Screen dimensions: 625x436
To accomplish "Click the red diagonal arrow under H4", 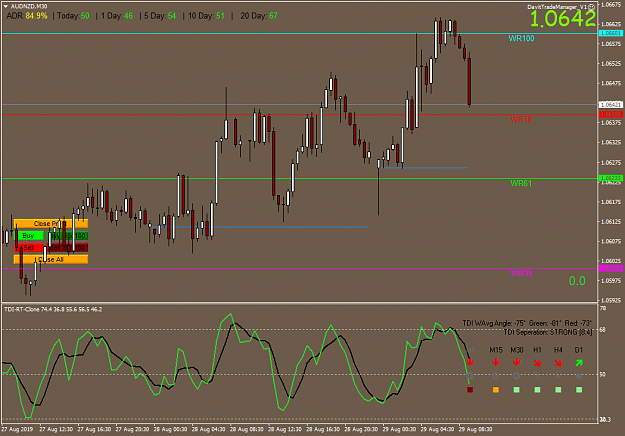I will (x=558, y=363).
